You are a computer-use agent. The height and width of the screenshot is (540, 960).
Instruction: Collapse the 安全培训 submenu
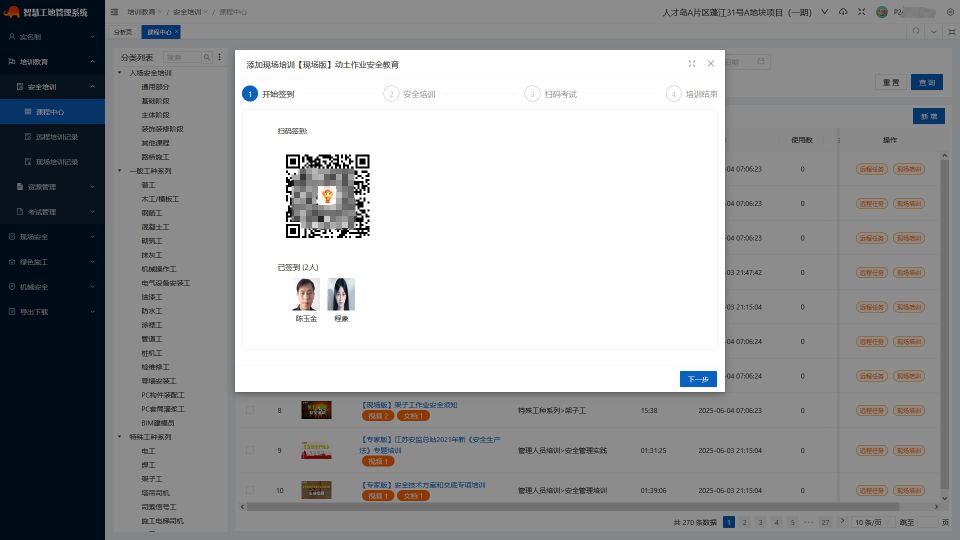[x=92, y=86]
